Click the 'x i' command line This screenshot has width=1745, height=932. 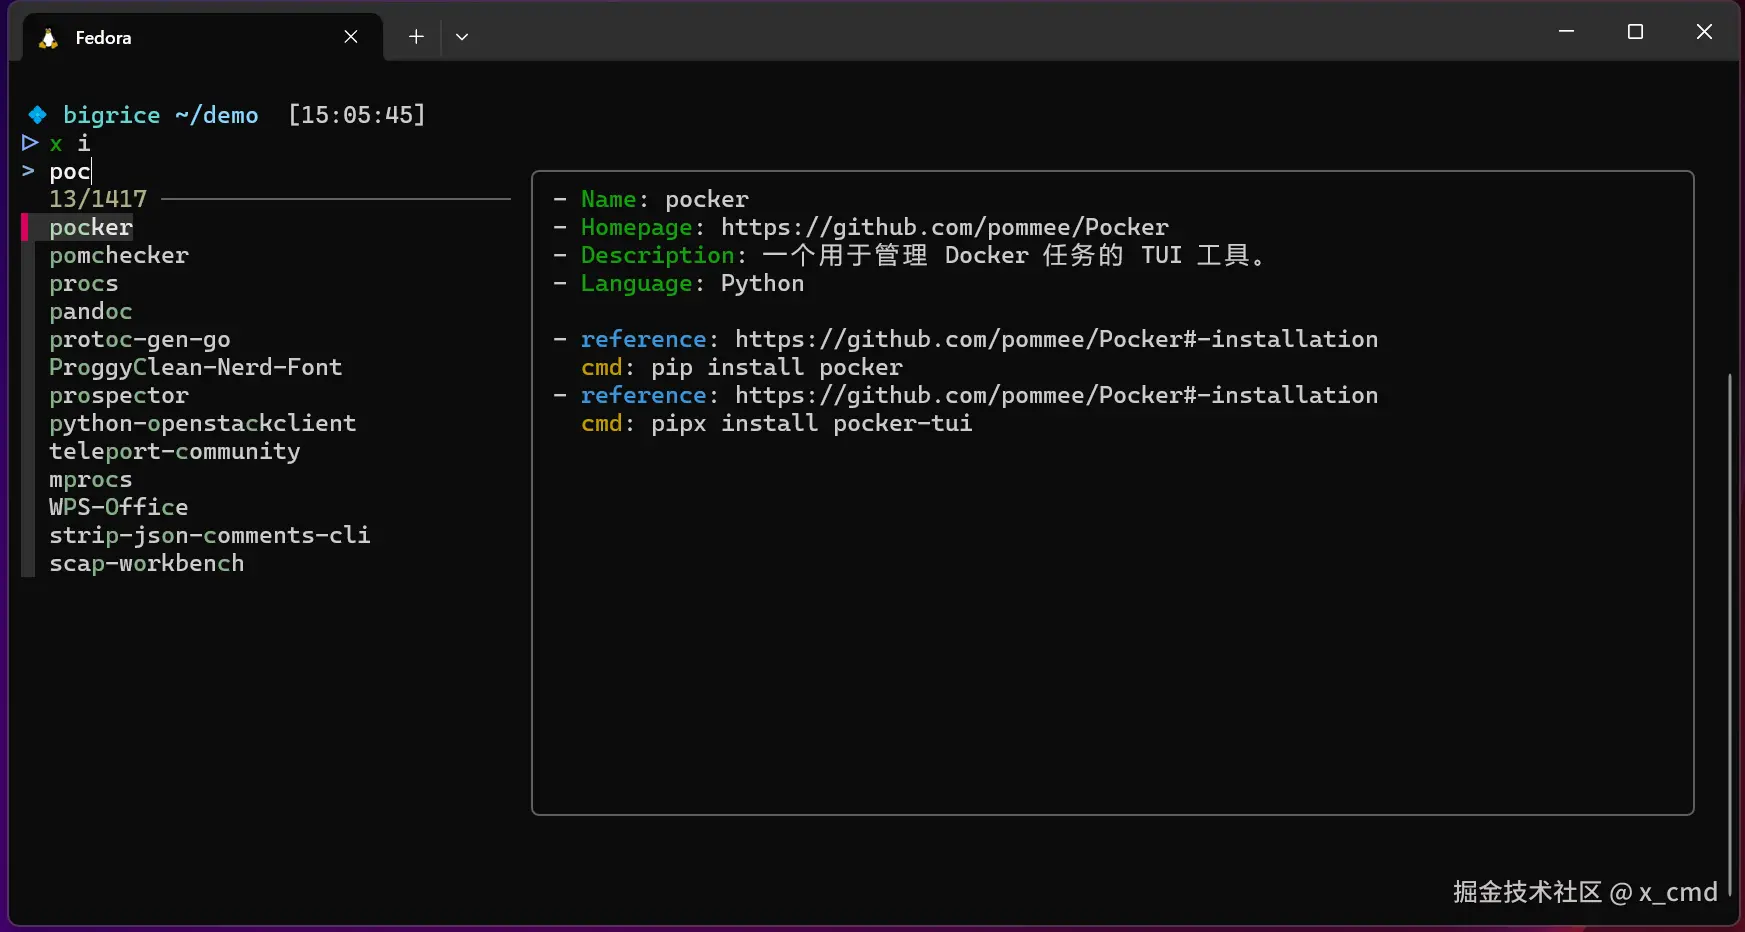70,144
